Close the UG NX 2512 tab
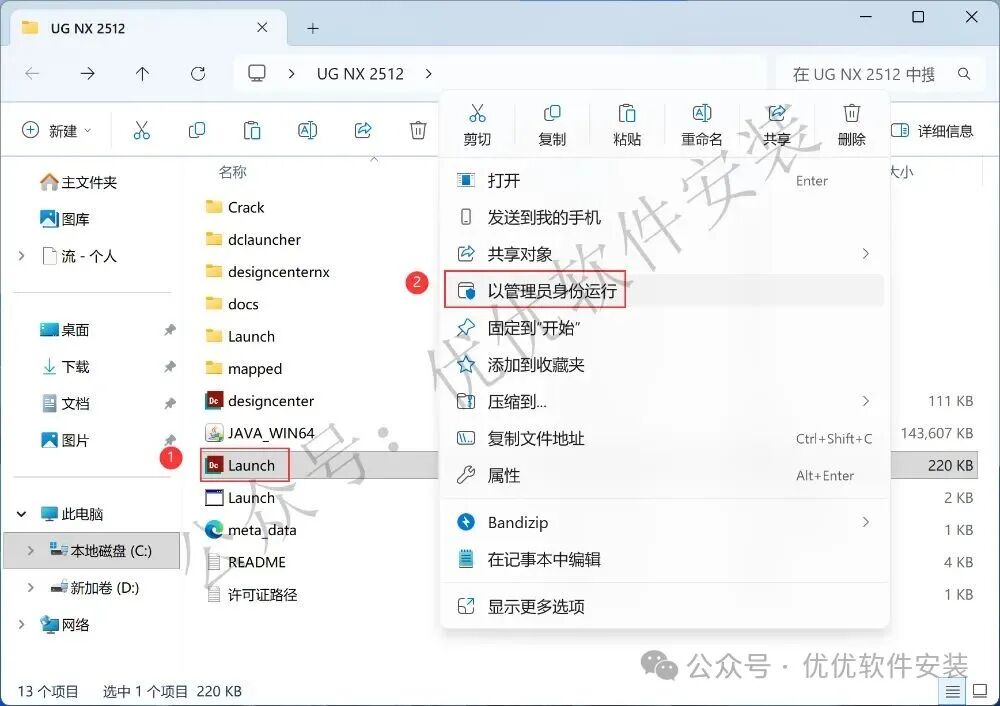Image resolution: width=1000 pixels, height=706 pixels. point(262,27)
